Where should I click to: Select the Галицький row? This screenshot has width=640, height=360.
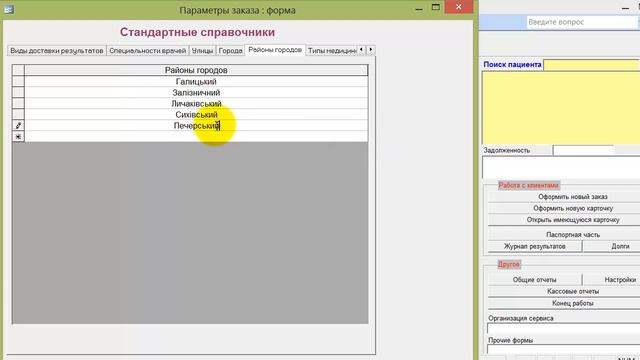pos(196,82)
